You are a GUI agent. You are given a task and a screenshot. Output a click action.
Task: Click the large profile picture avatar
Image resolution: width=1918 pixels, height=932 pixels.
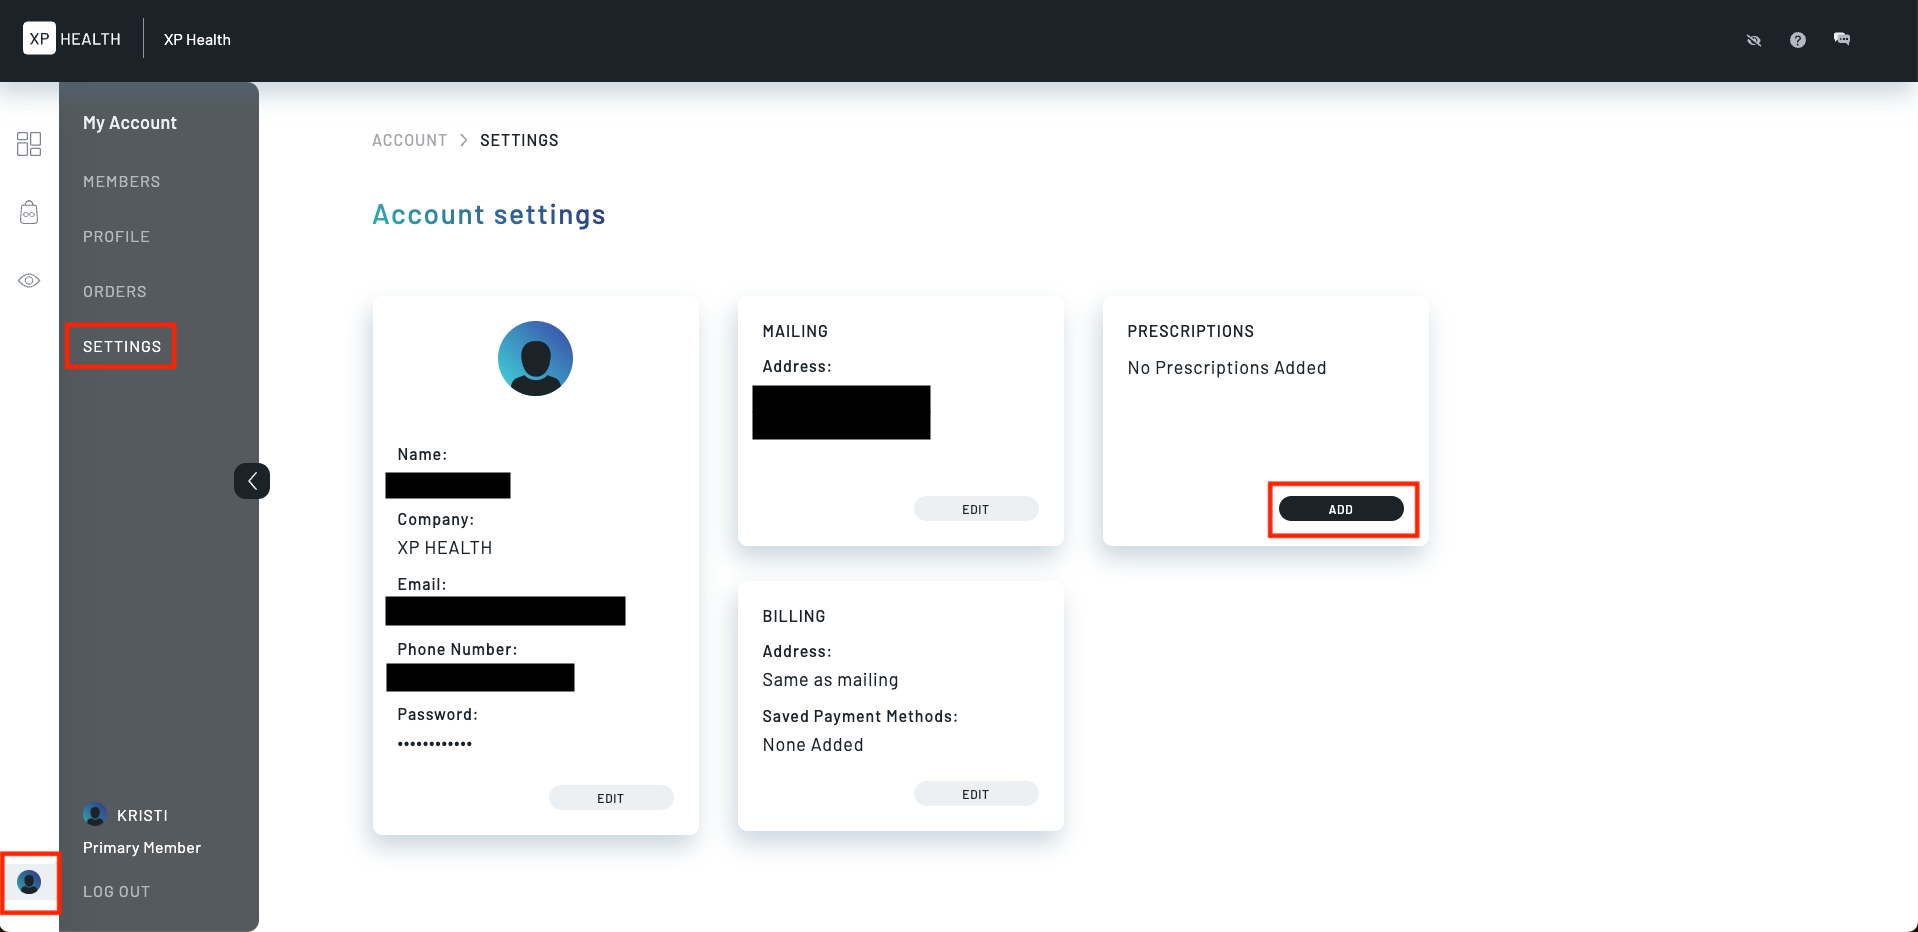click(535, 358)
